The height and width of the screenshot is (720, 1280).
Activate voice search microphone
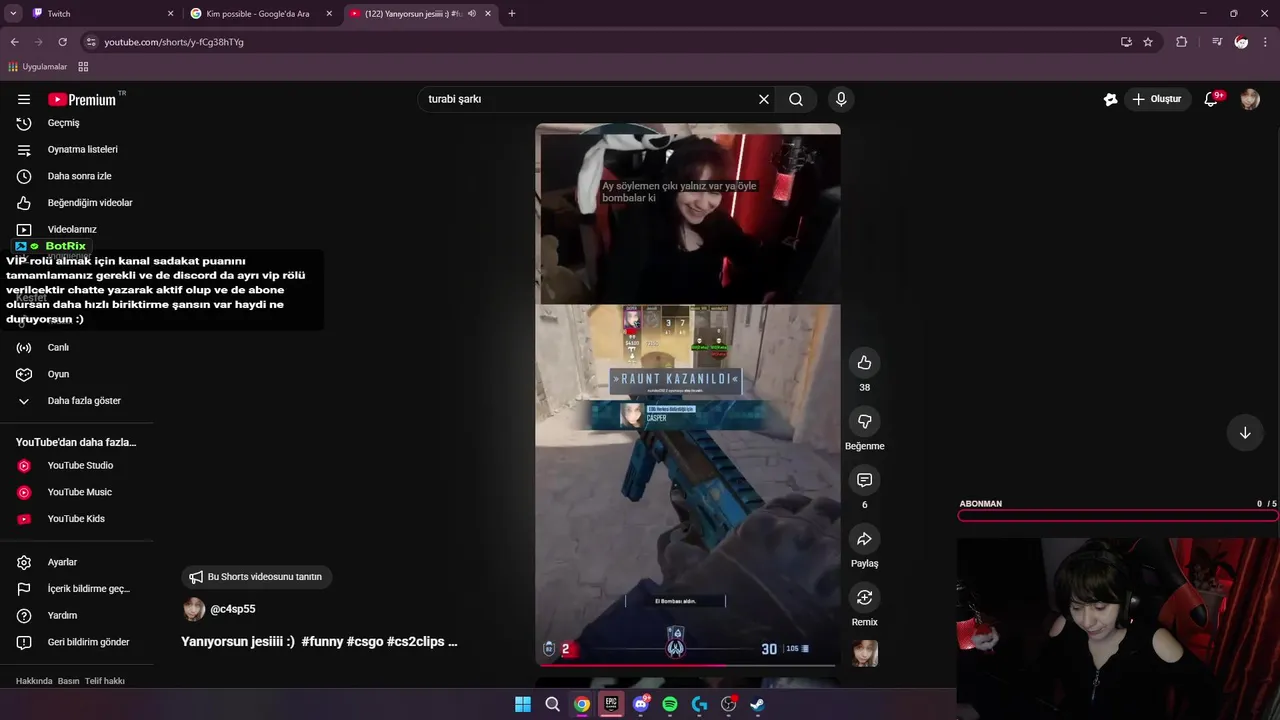[841, 99]
